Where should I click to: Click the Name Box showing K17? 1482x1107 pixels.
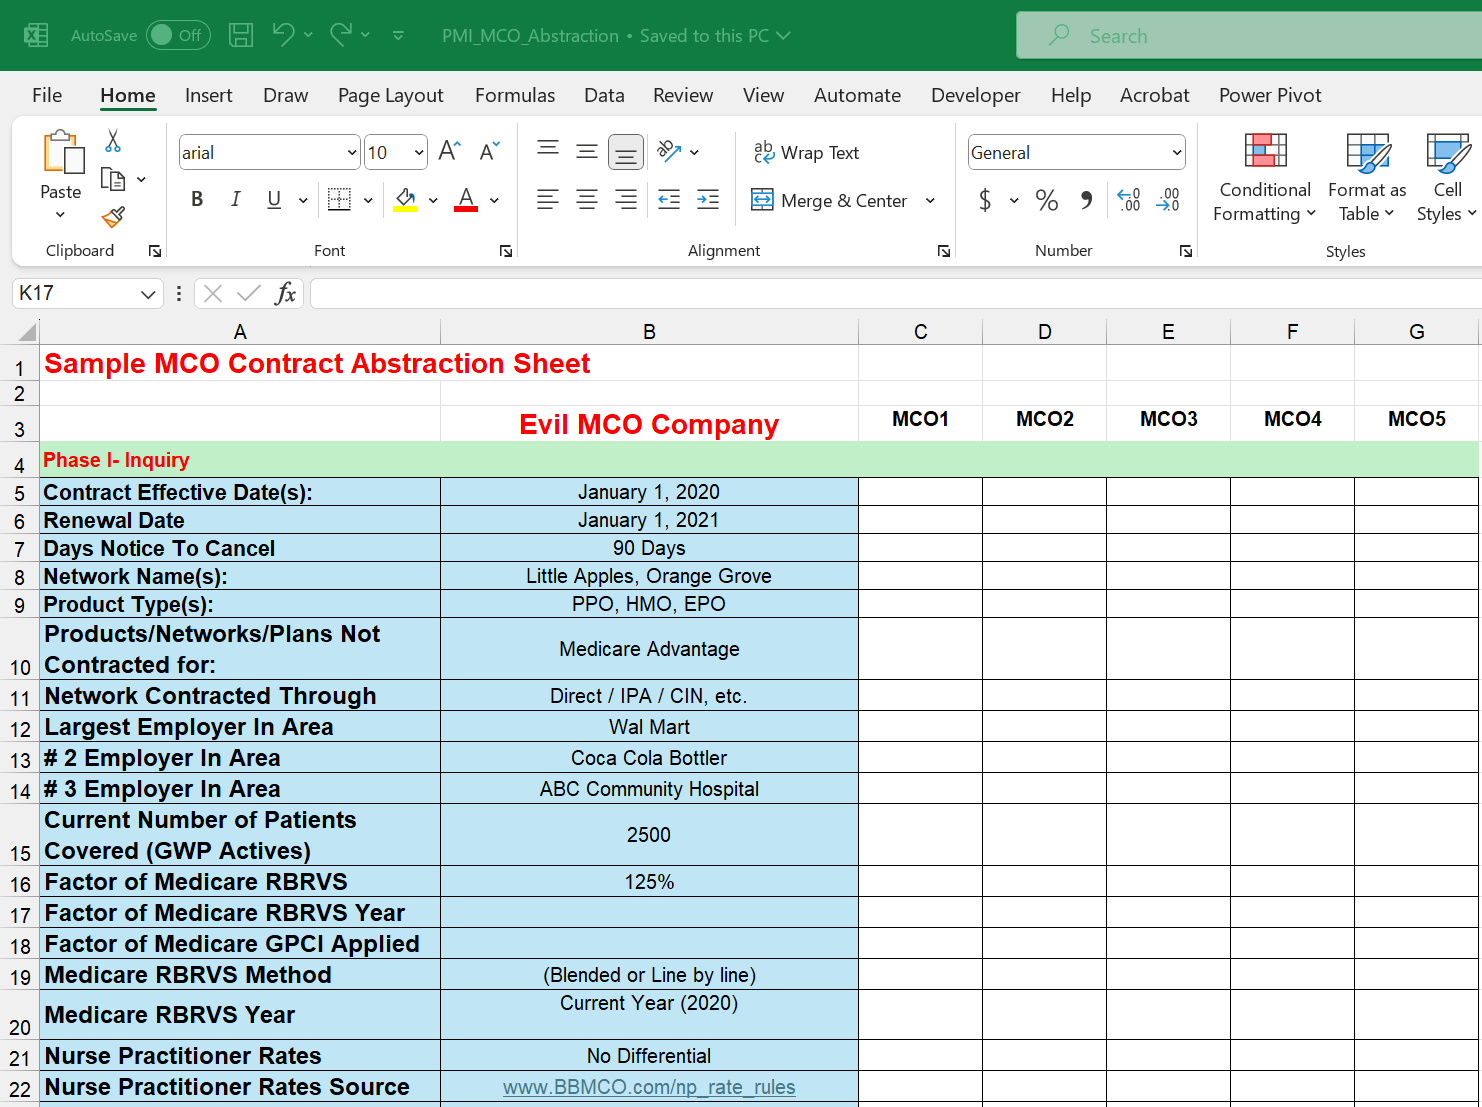[75, 293]
